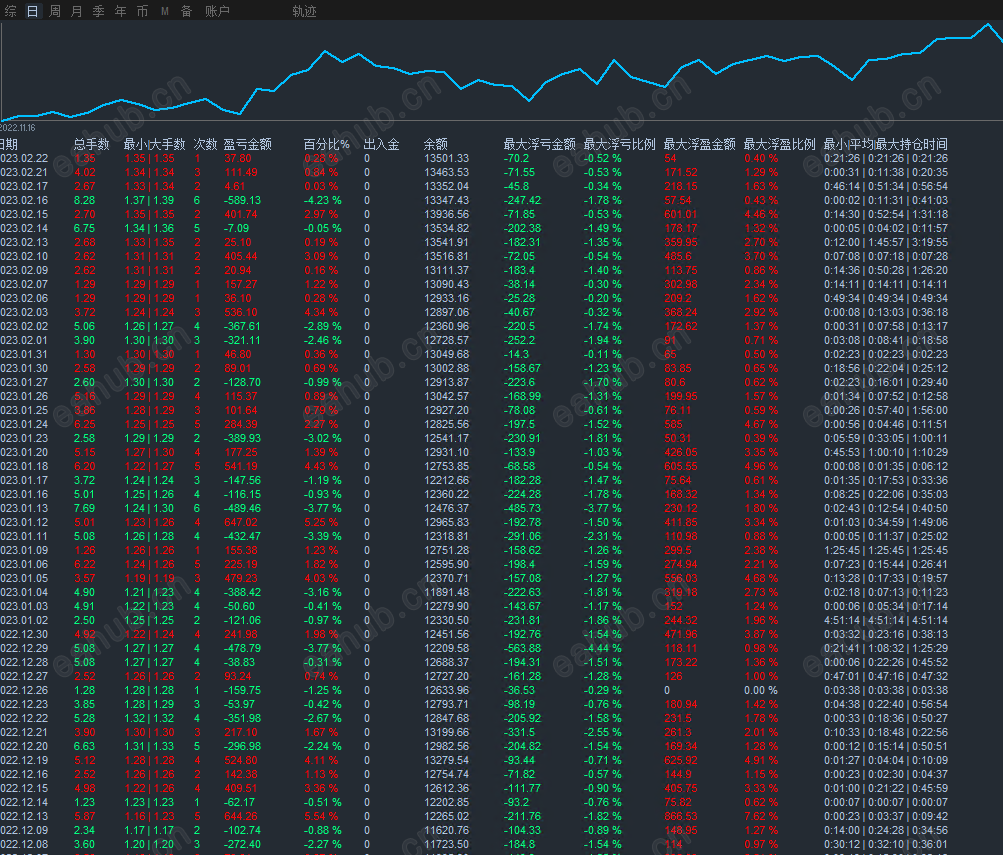The image size is (1003, 855).
Task: Select the 年 yearly tab
Action: [x=120, y=11]
